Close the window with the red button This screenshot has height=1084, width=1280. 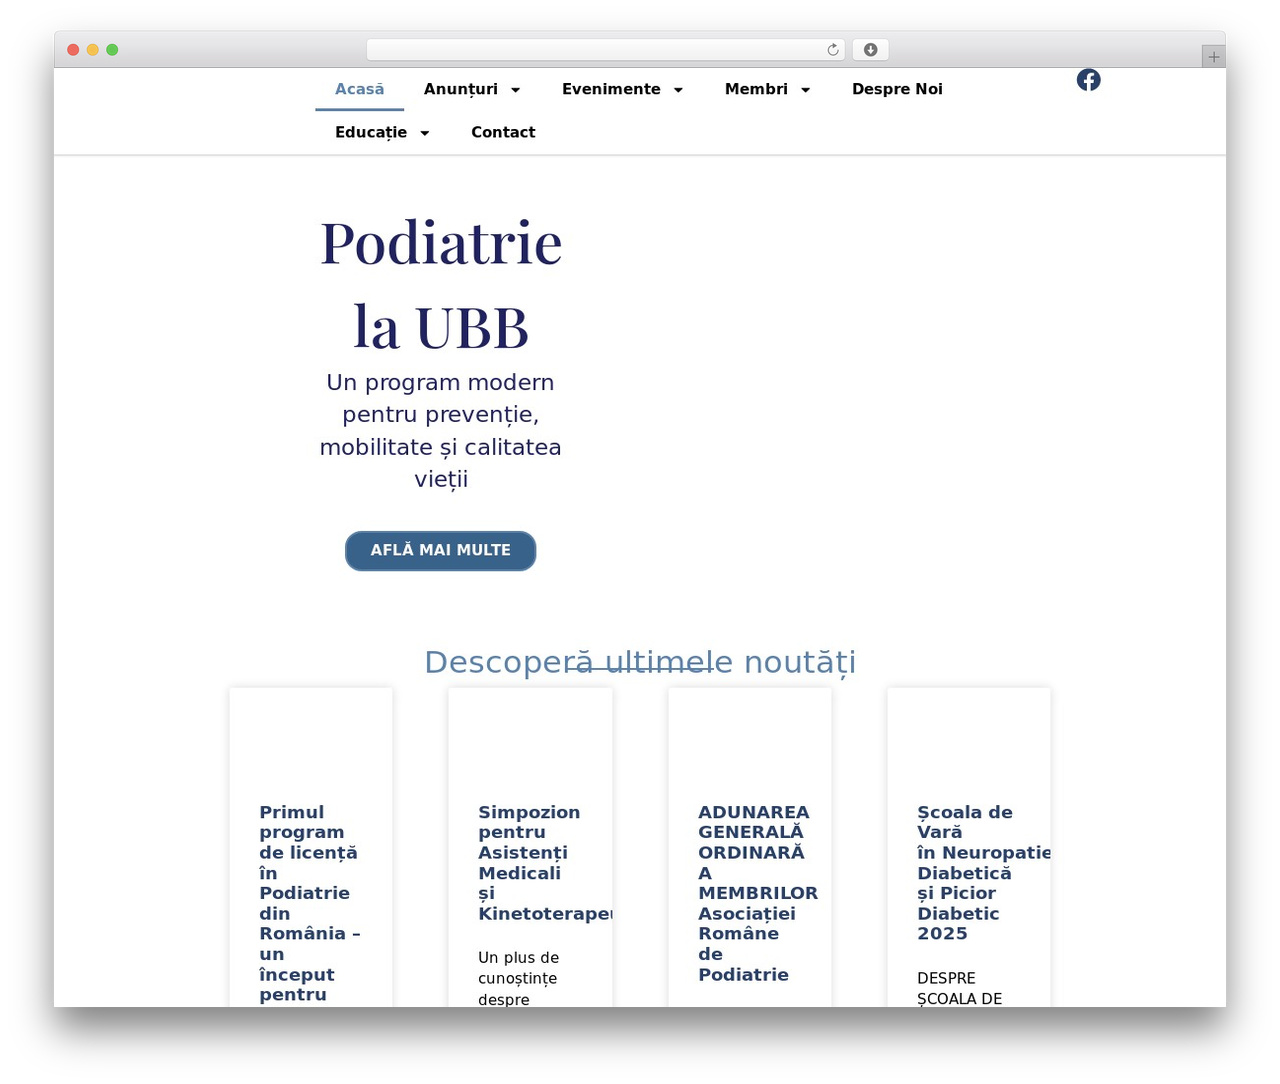coord(73,50)
